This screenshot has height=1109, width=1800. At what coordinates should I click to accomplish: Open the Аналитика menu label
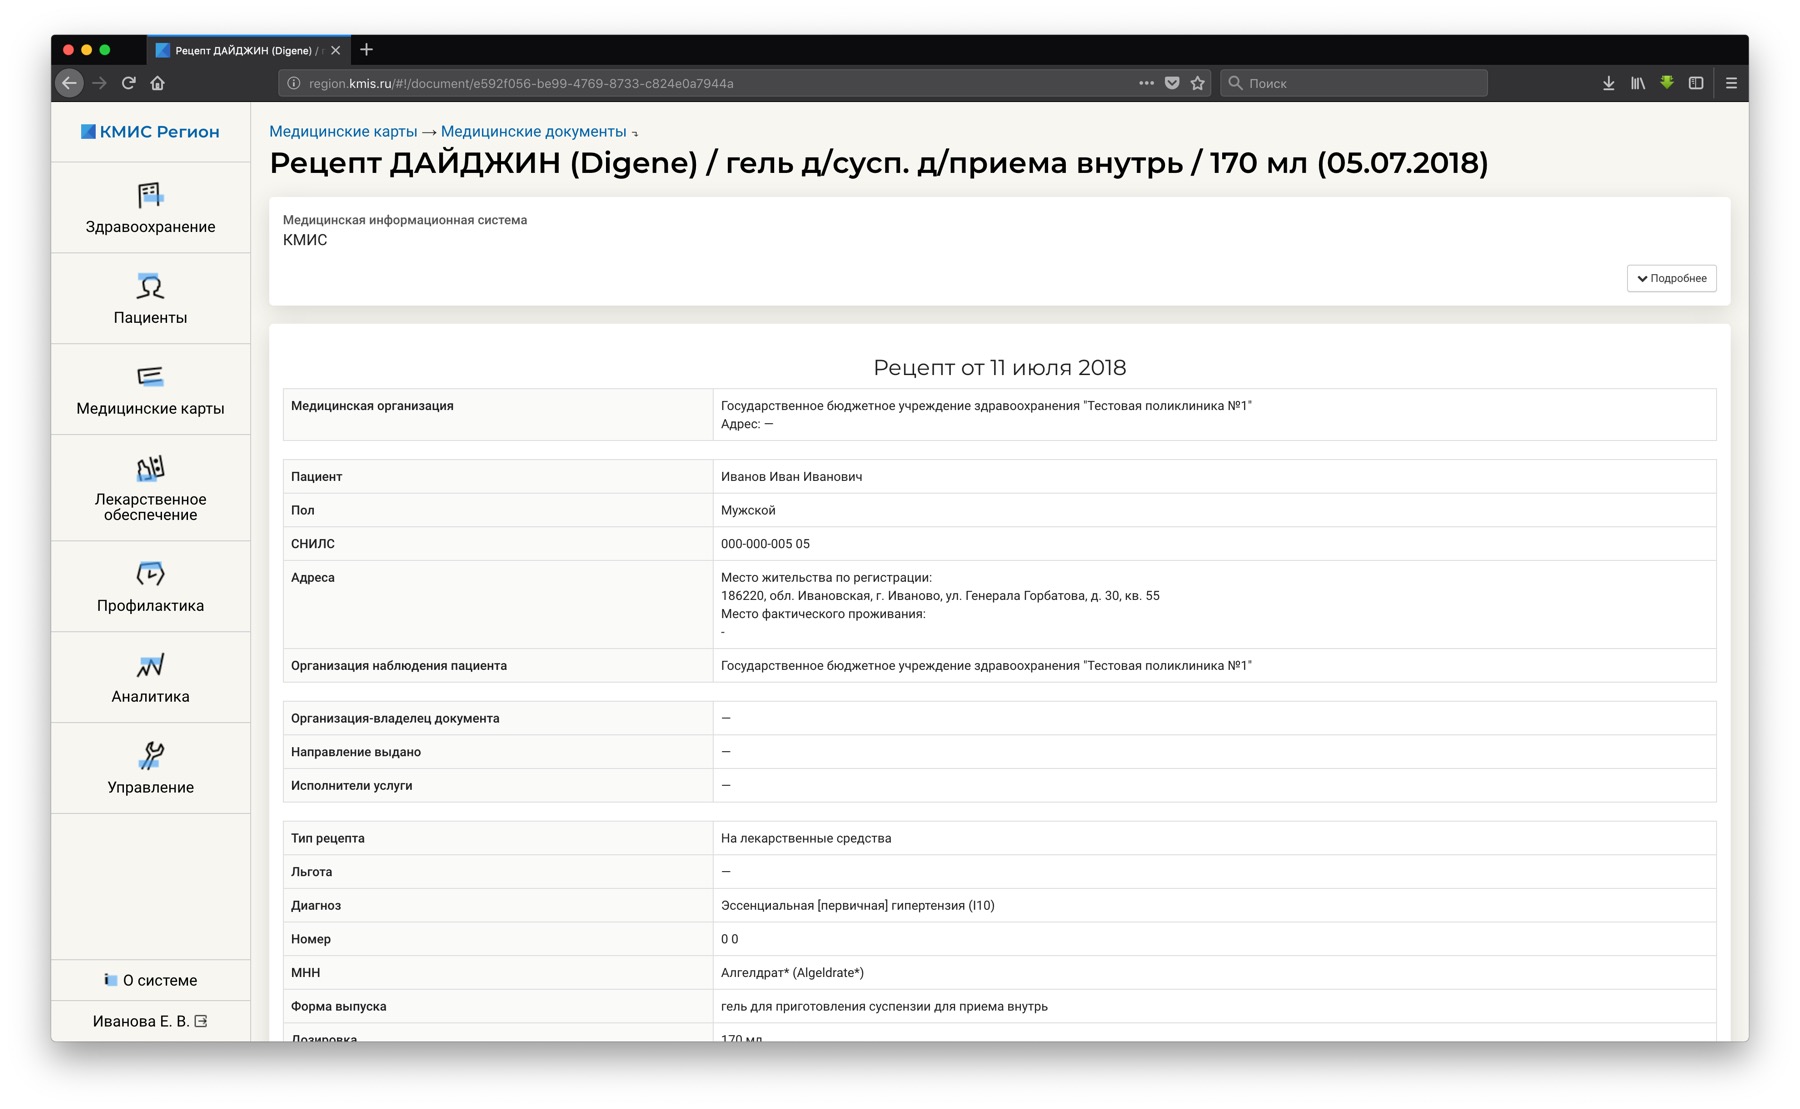tap(150, 697)
